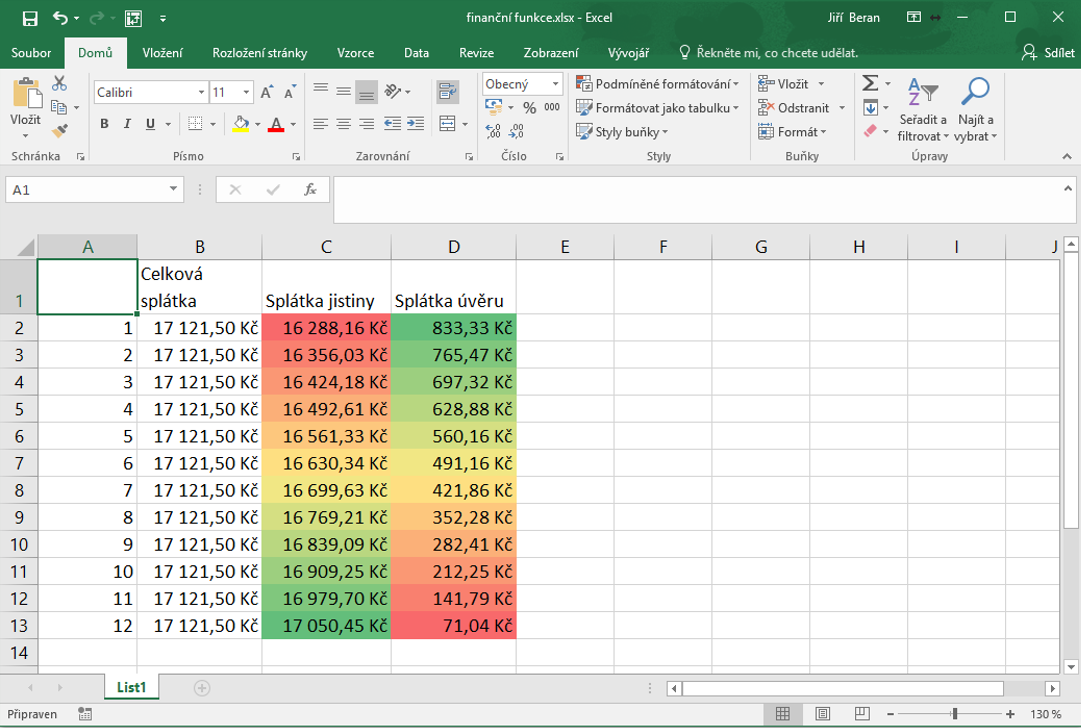Click the Sdílet share button
1081x728 pixels.
[1049, 52]
